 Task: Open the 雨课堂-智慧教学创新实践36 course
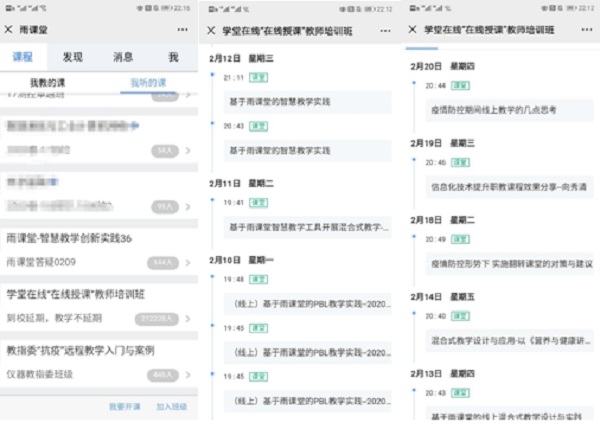point(69,240)
